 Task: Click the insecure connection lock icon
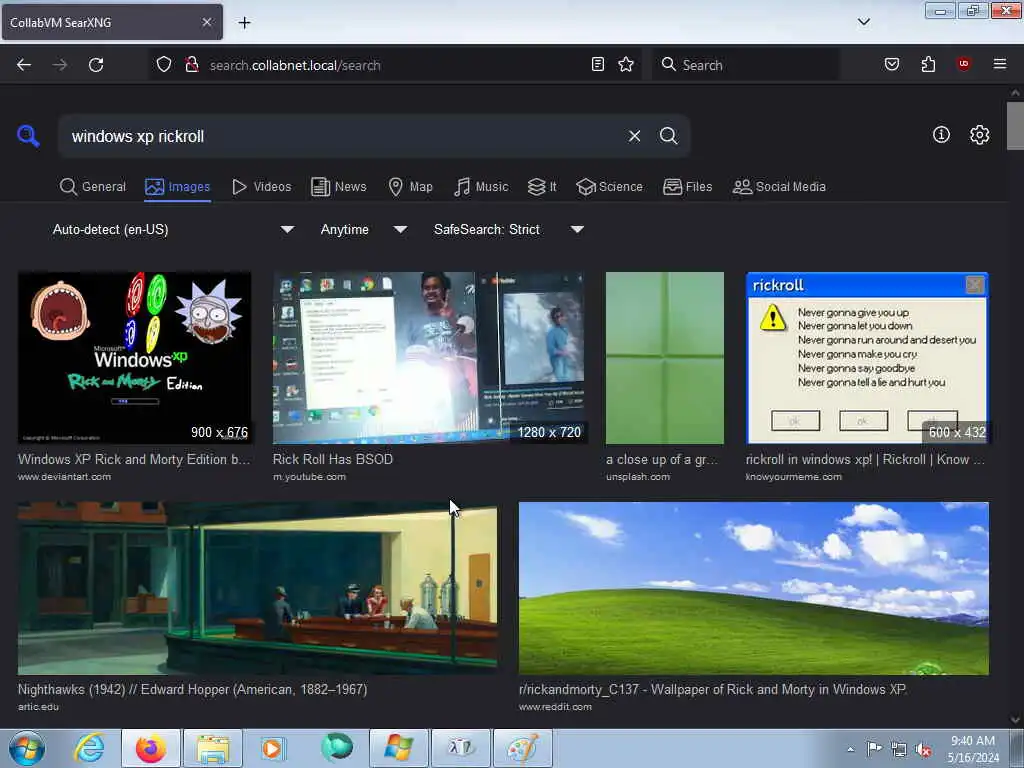click(191, 64)
